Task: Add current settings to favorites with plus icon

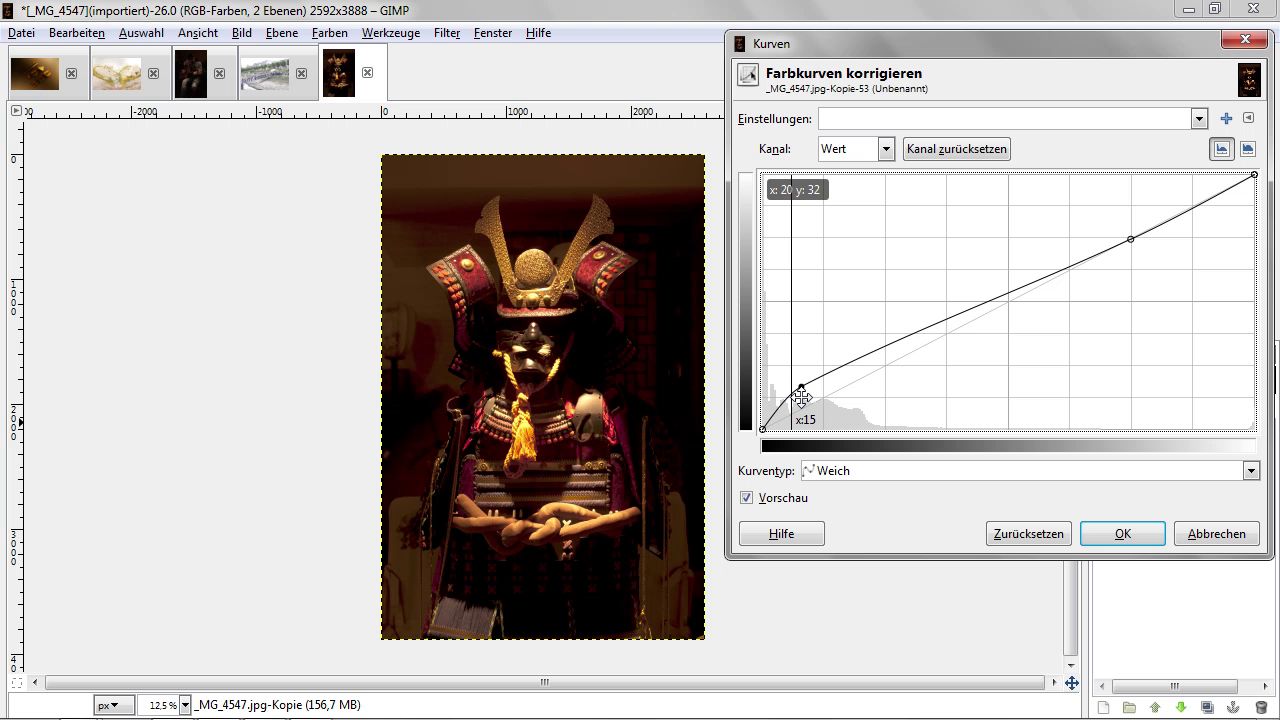Action: [1226, 119]
